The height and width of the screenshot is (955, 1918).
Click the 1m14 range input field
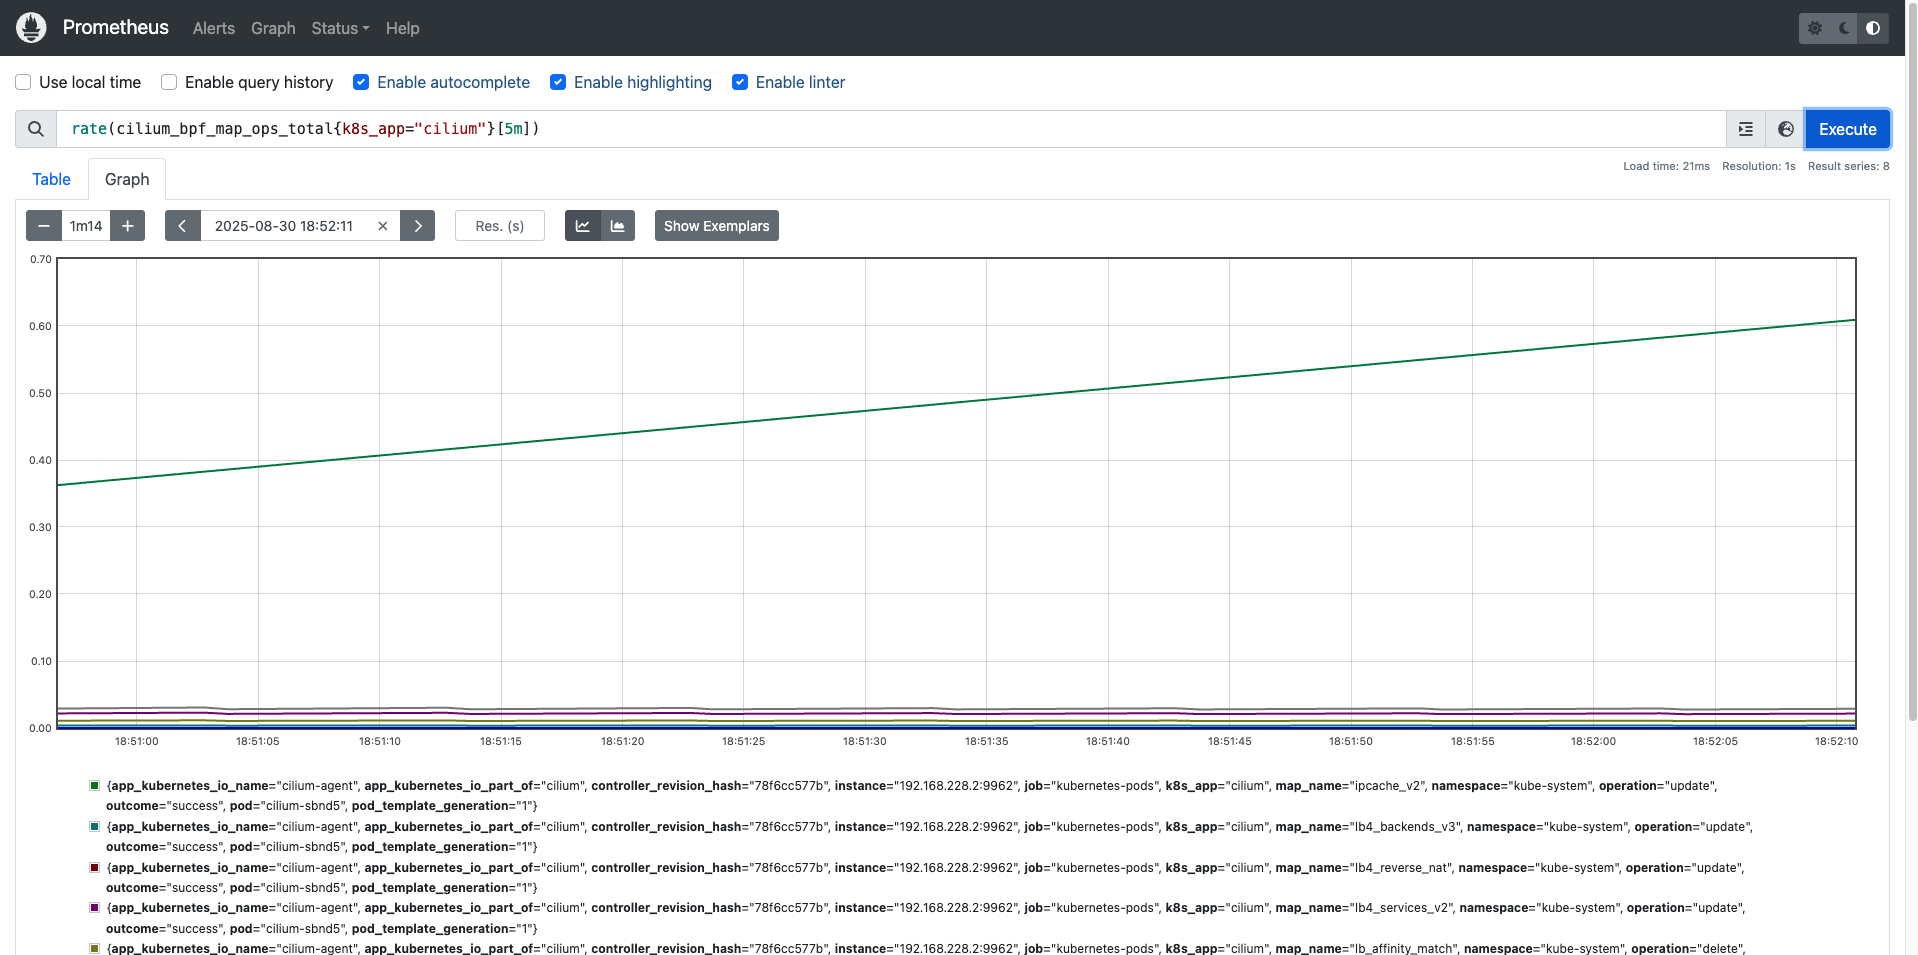point(86,226)
